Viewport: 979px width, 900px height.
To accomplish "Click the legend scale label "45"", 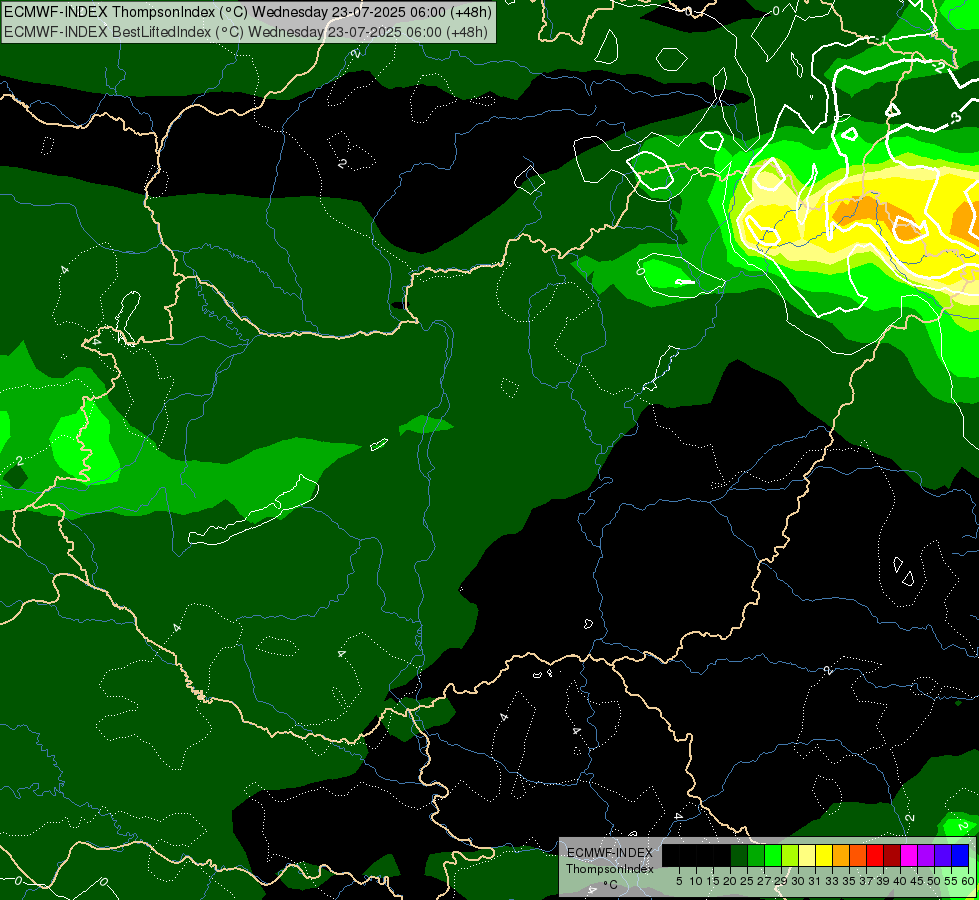I will [917, 881].
